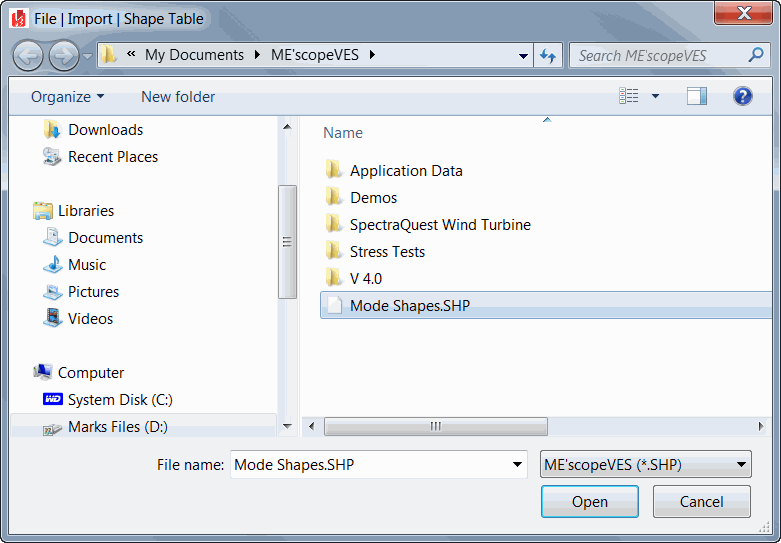Image resolution: width=781 pixels, height=543 pixels.
Task: Expand the File name history dropdown
Action: tap(517, 464)
